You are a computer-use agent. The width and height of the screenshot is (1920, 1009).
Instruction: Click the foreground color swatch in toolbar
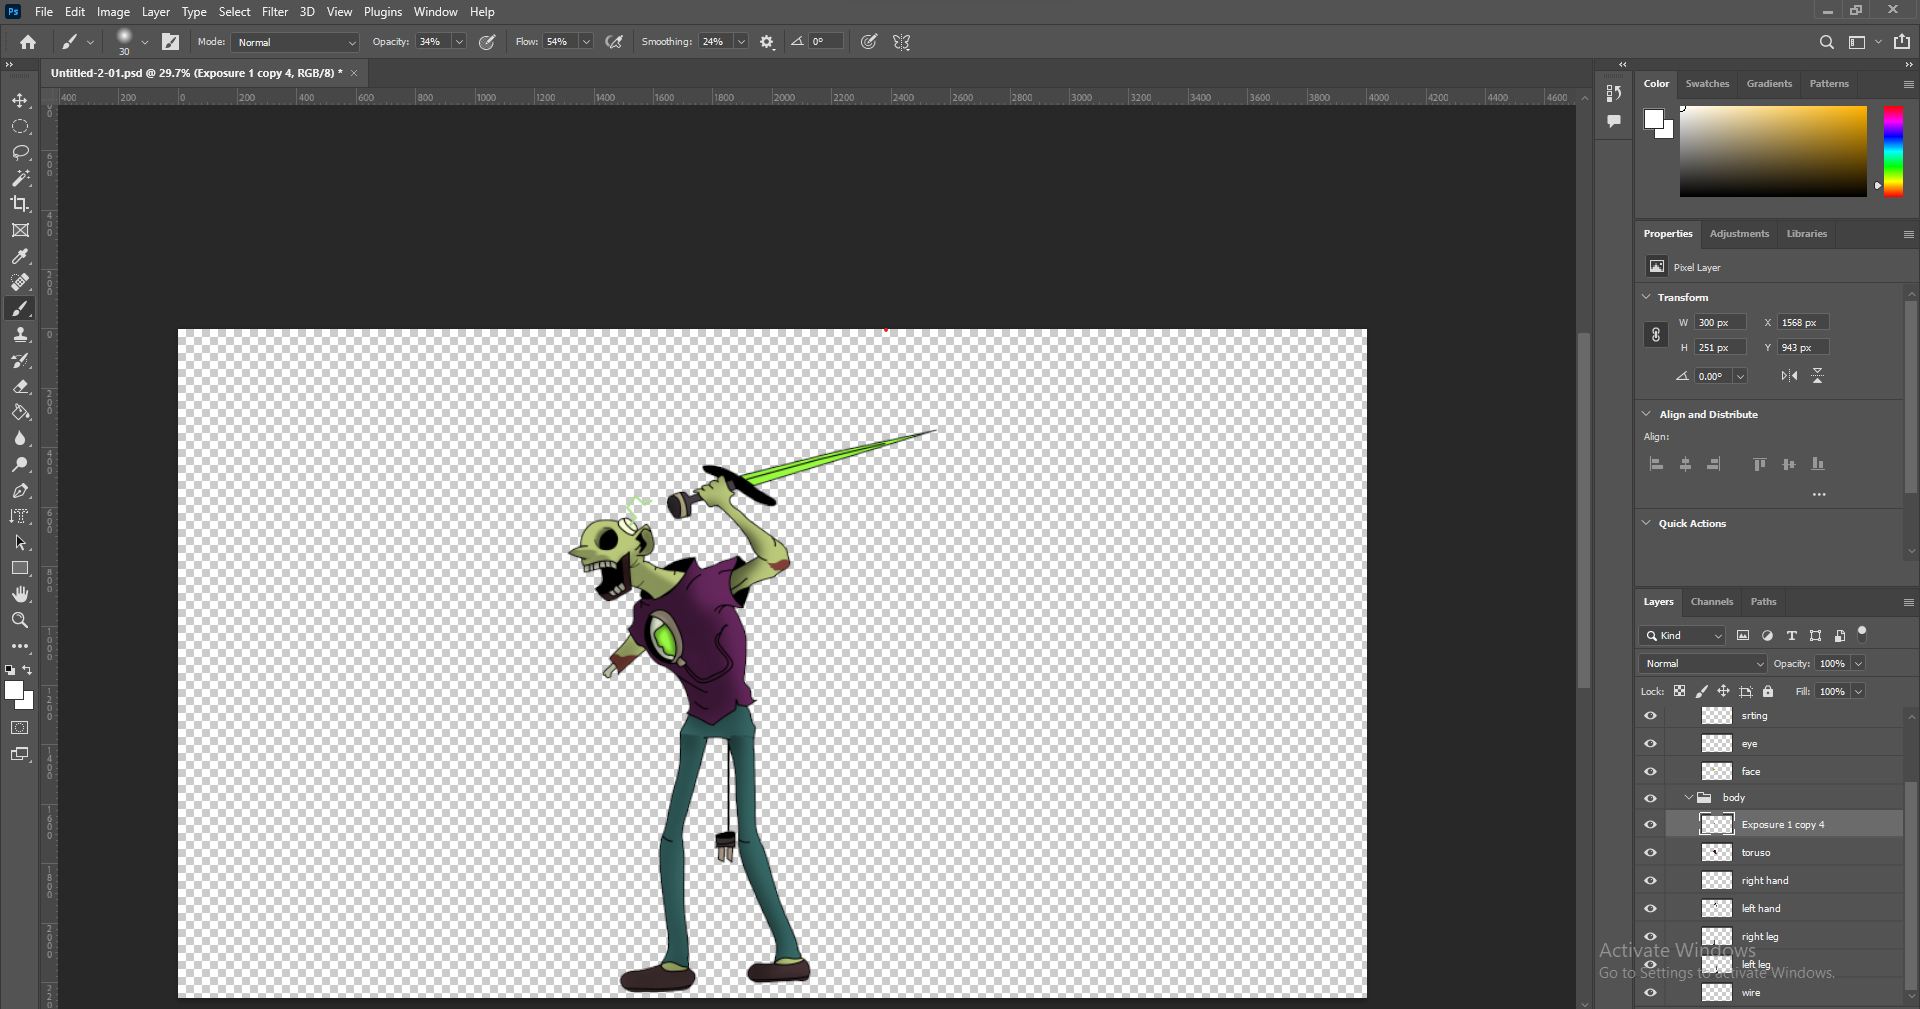click(14, 691)
